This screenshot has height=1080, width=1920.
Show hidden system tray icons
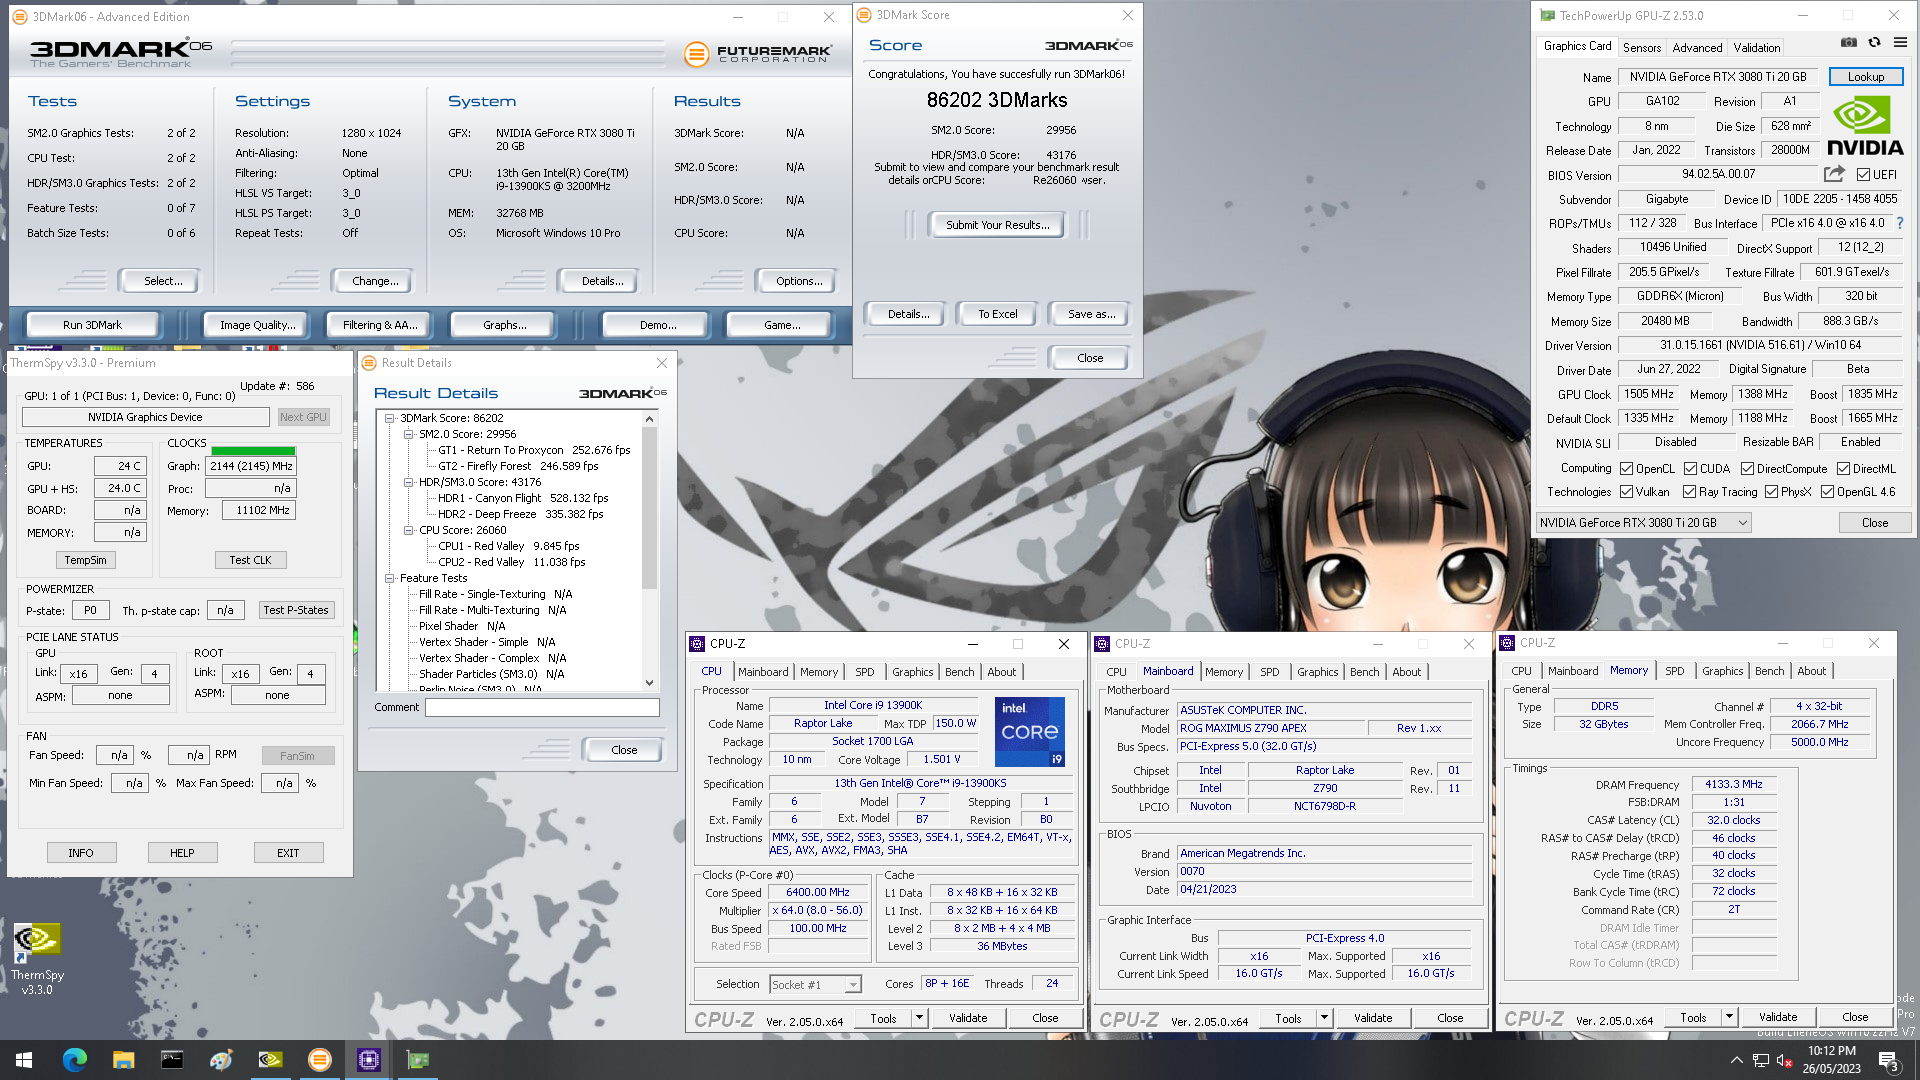click(1736, 1060)
